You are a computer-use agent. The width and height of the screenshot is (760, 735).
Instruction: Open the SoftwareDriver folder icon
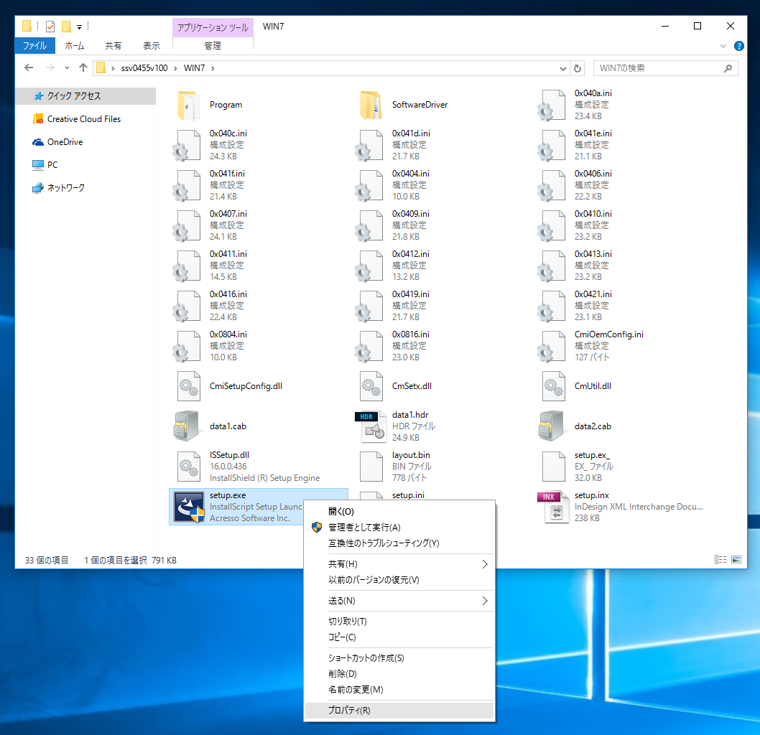tap(371, 105)
